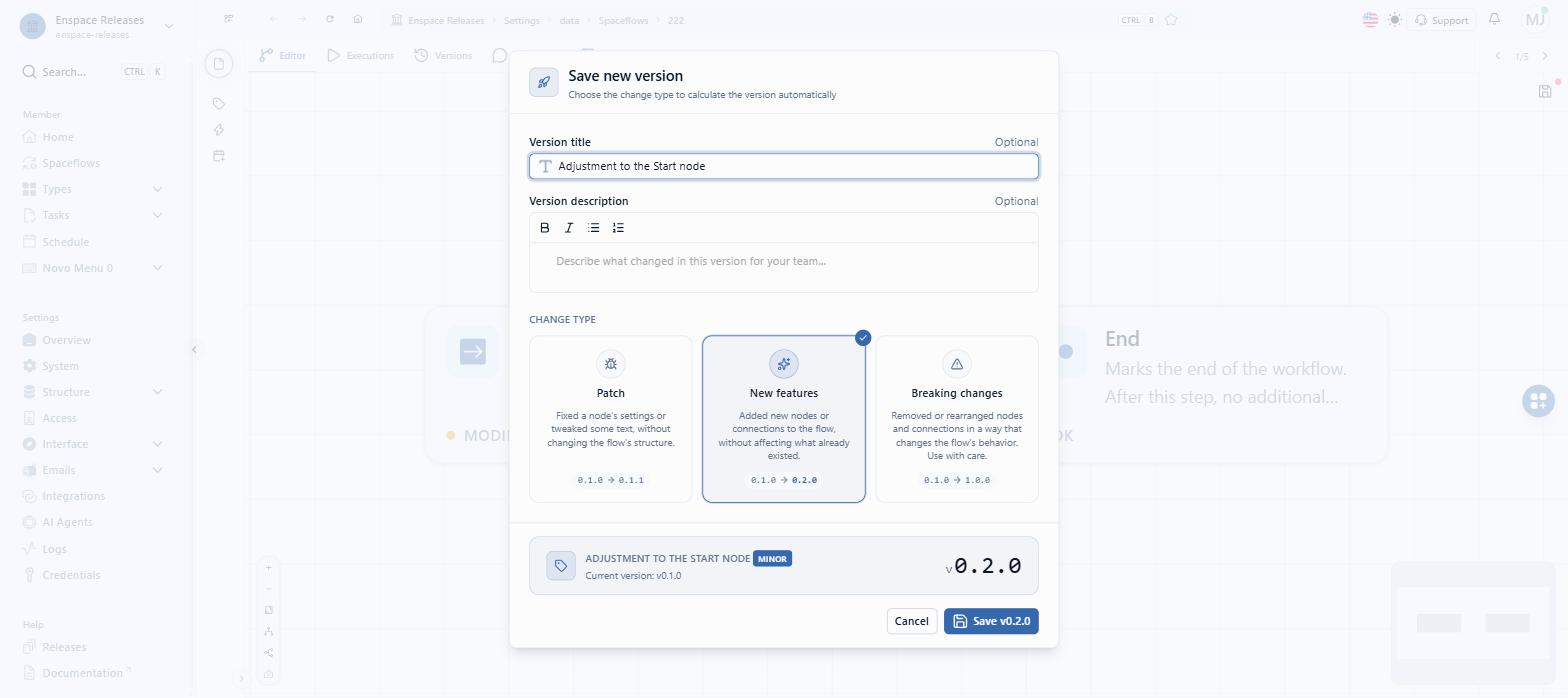Click the grid apps button on canvas
The width and height of the screenshot is (1568, 698).
(1538, 401)
